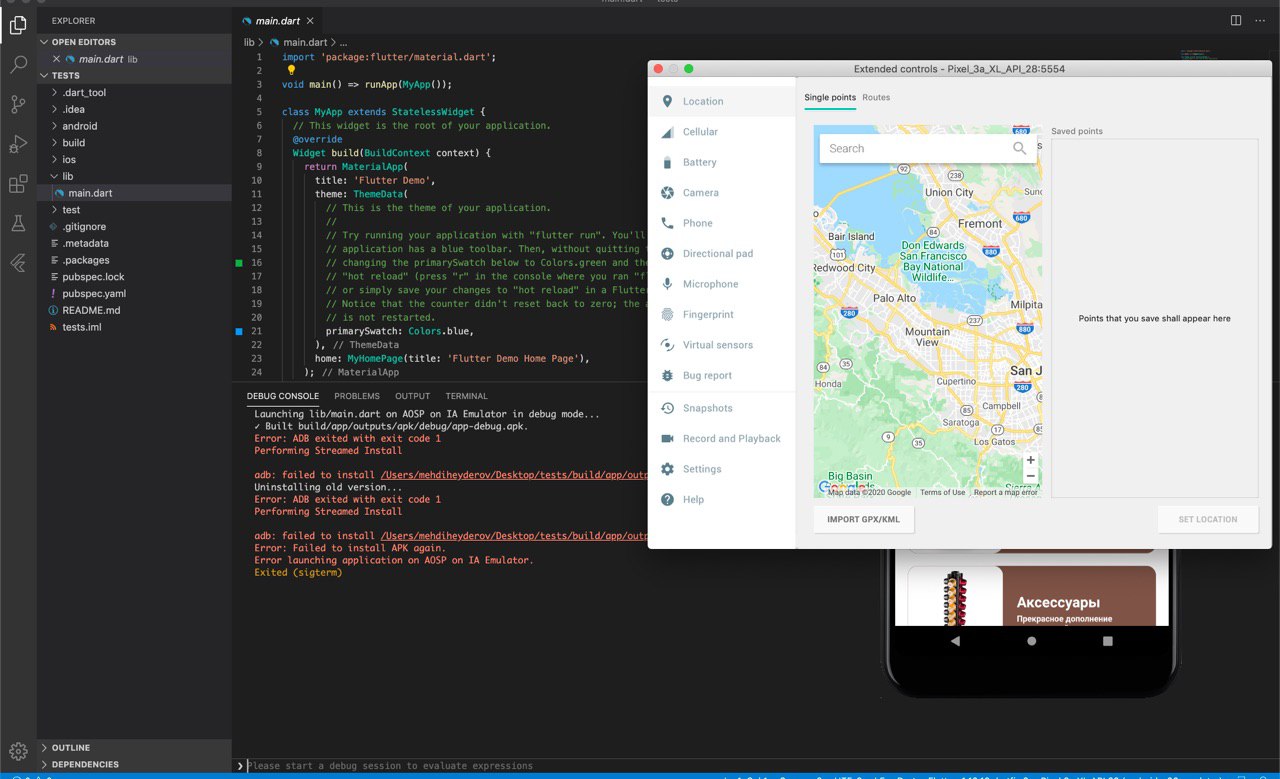Open Bug report panel
The width and height of the screenshot is (1280, 779).
[x=722, y=375]
